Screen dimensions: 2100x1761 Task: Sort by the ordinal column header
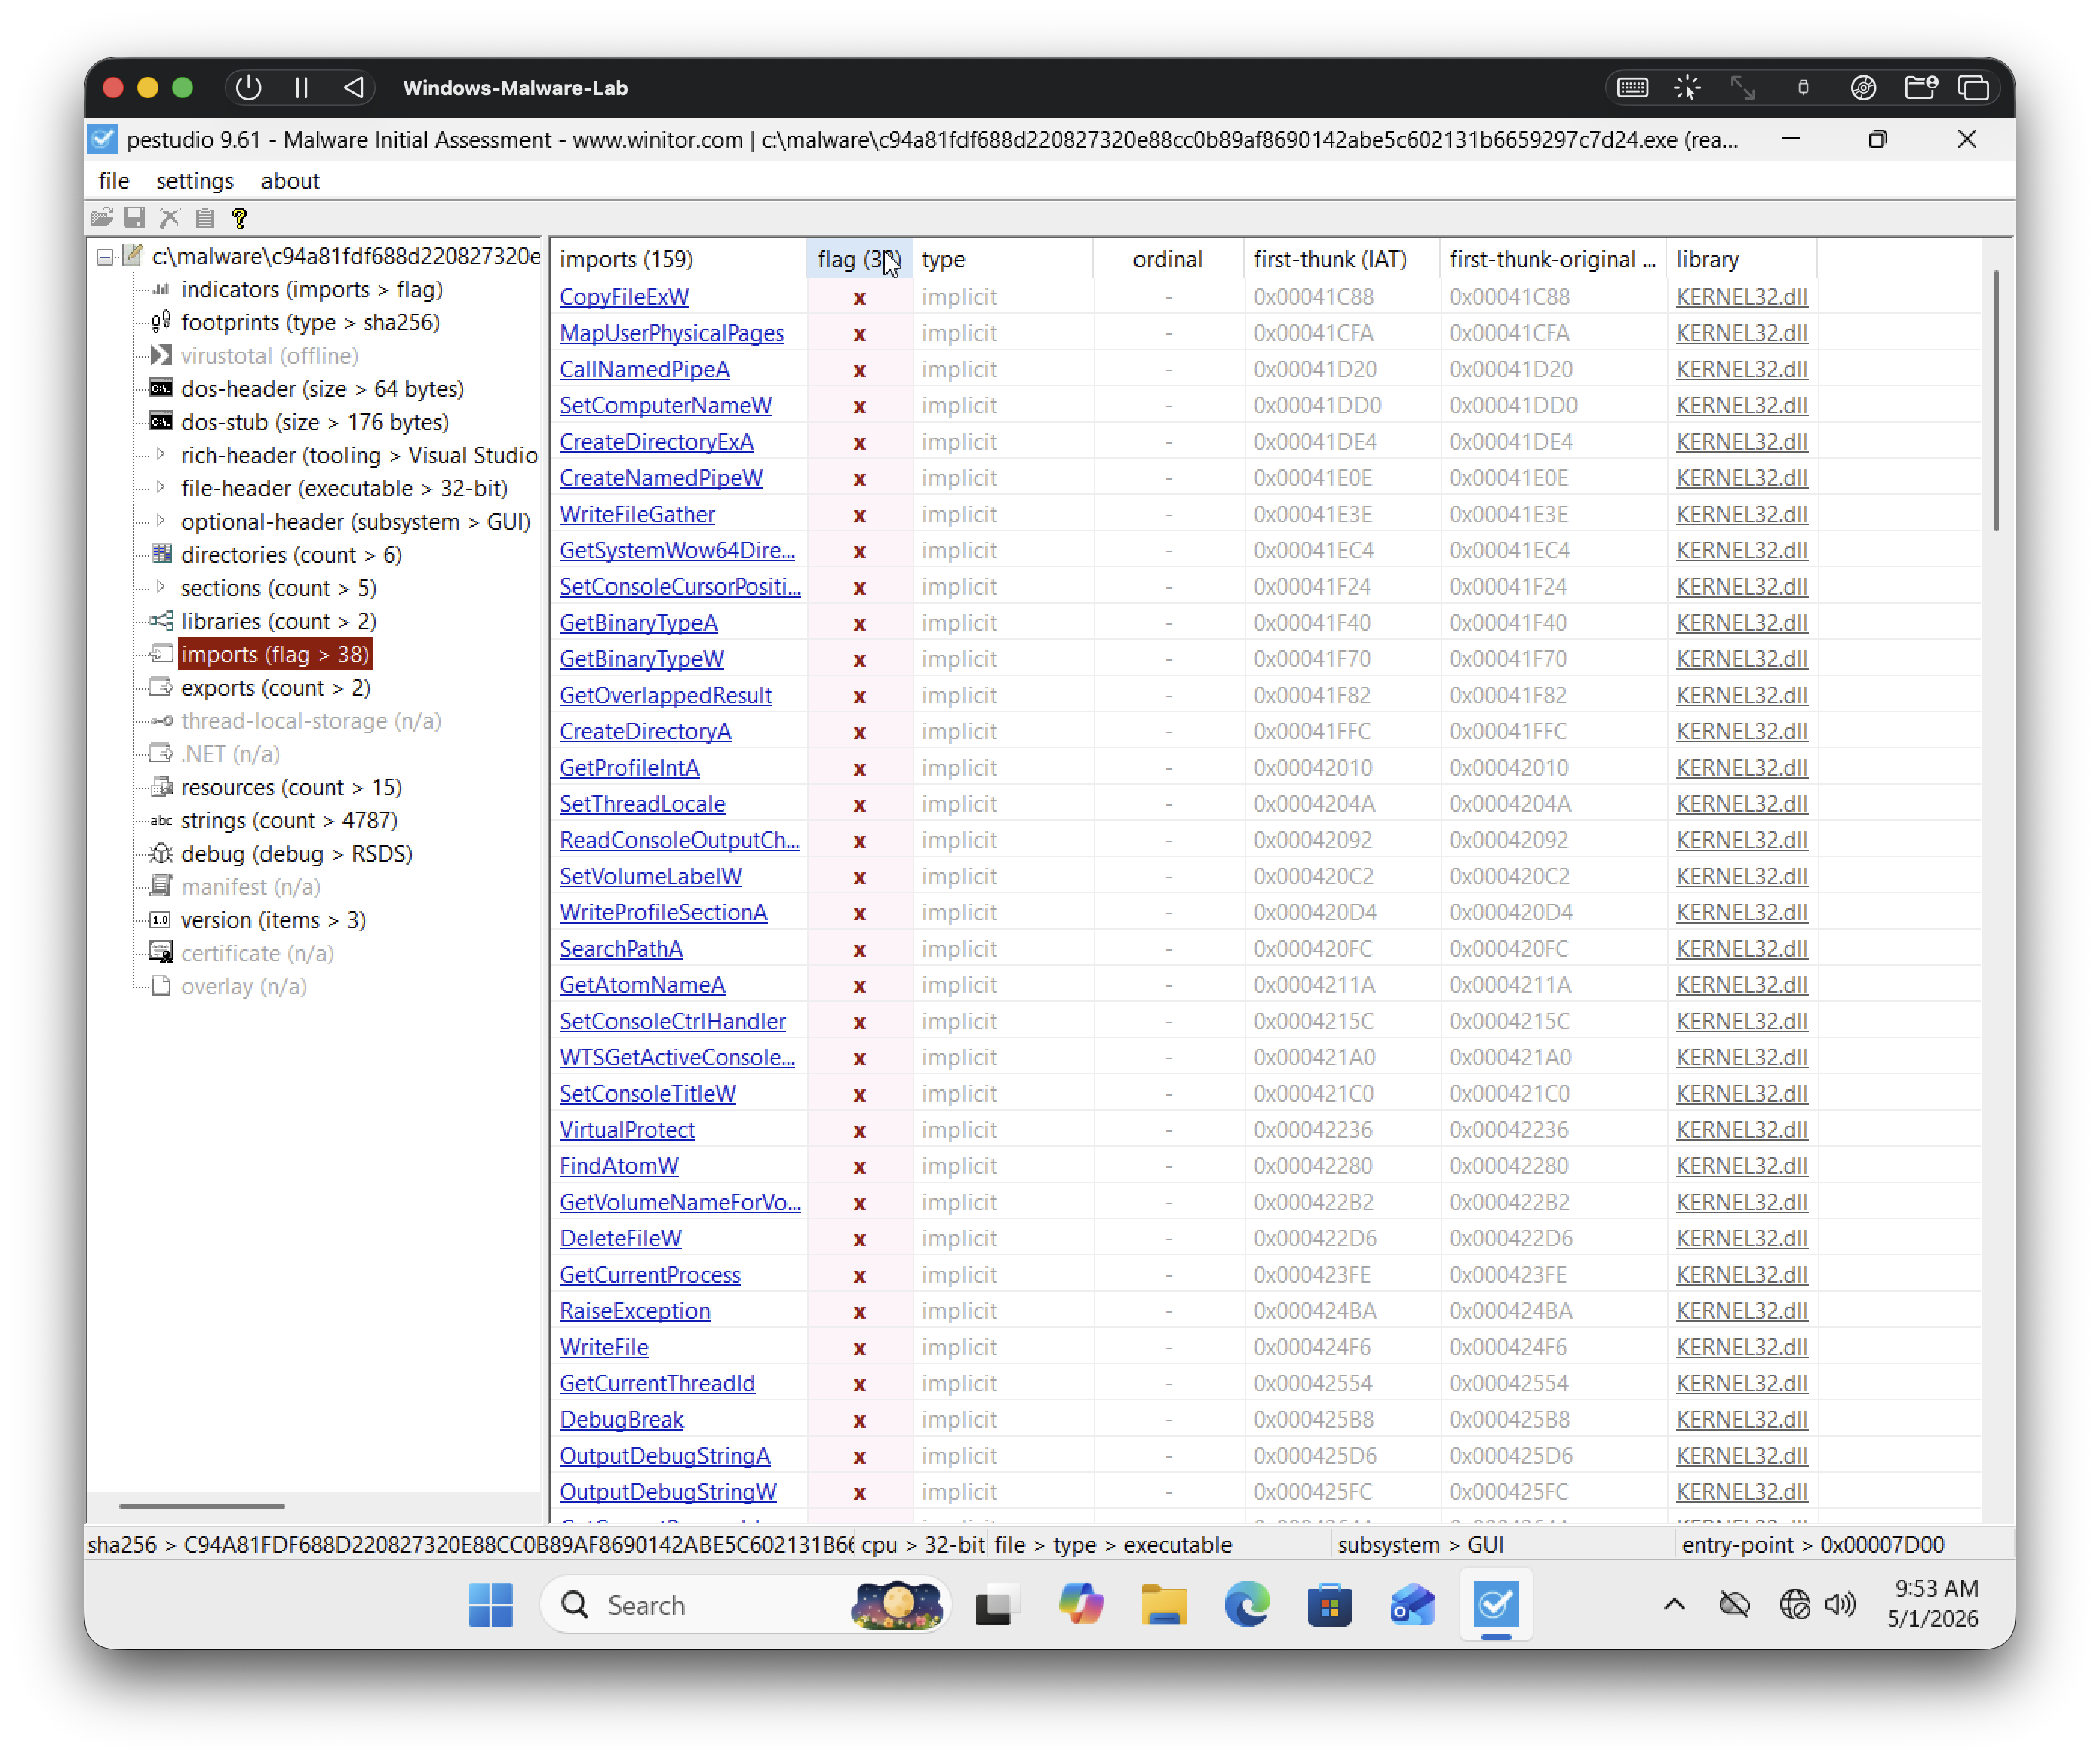point(1168,259)
